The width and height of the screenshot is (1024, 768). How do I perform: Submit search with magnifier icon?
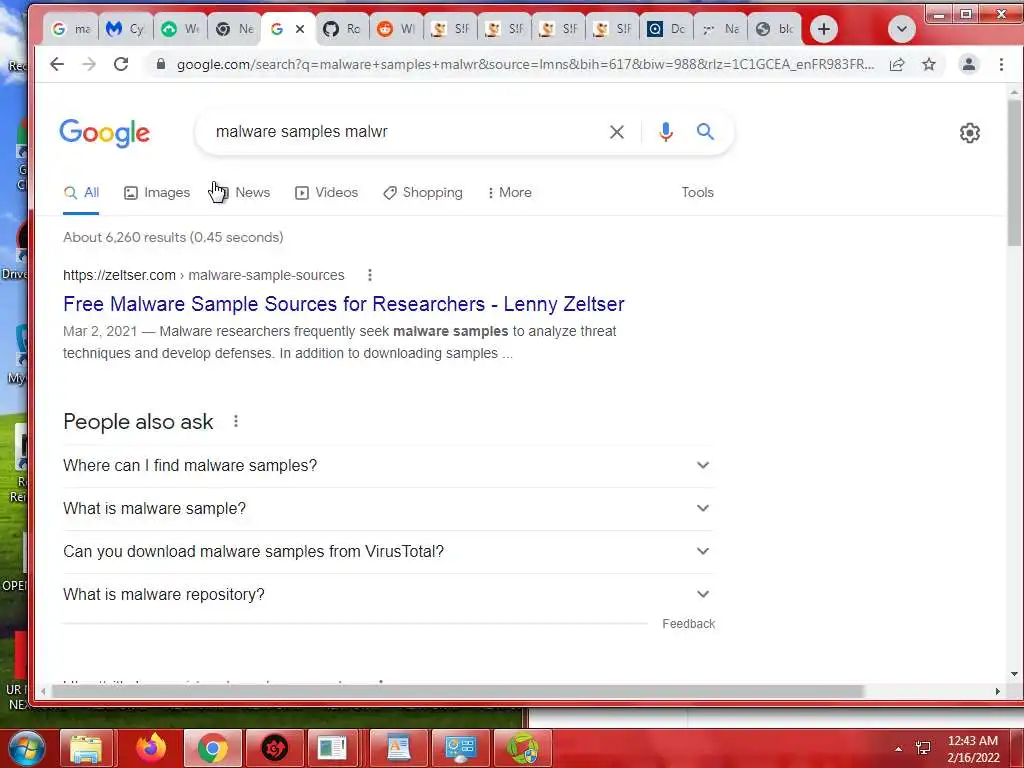[705, 132]
